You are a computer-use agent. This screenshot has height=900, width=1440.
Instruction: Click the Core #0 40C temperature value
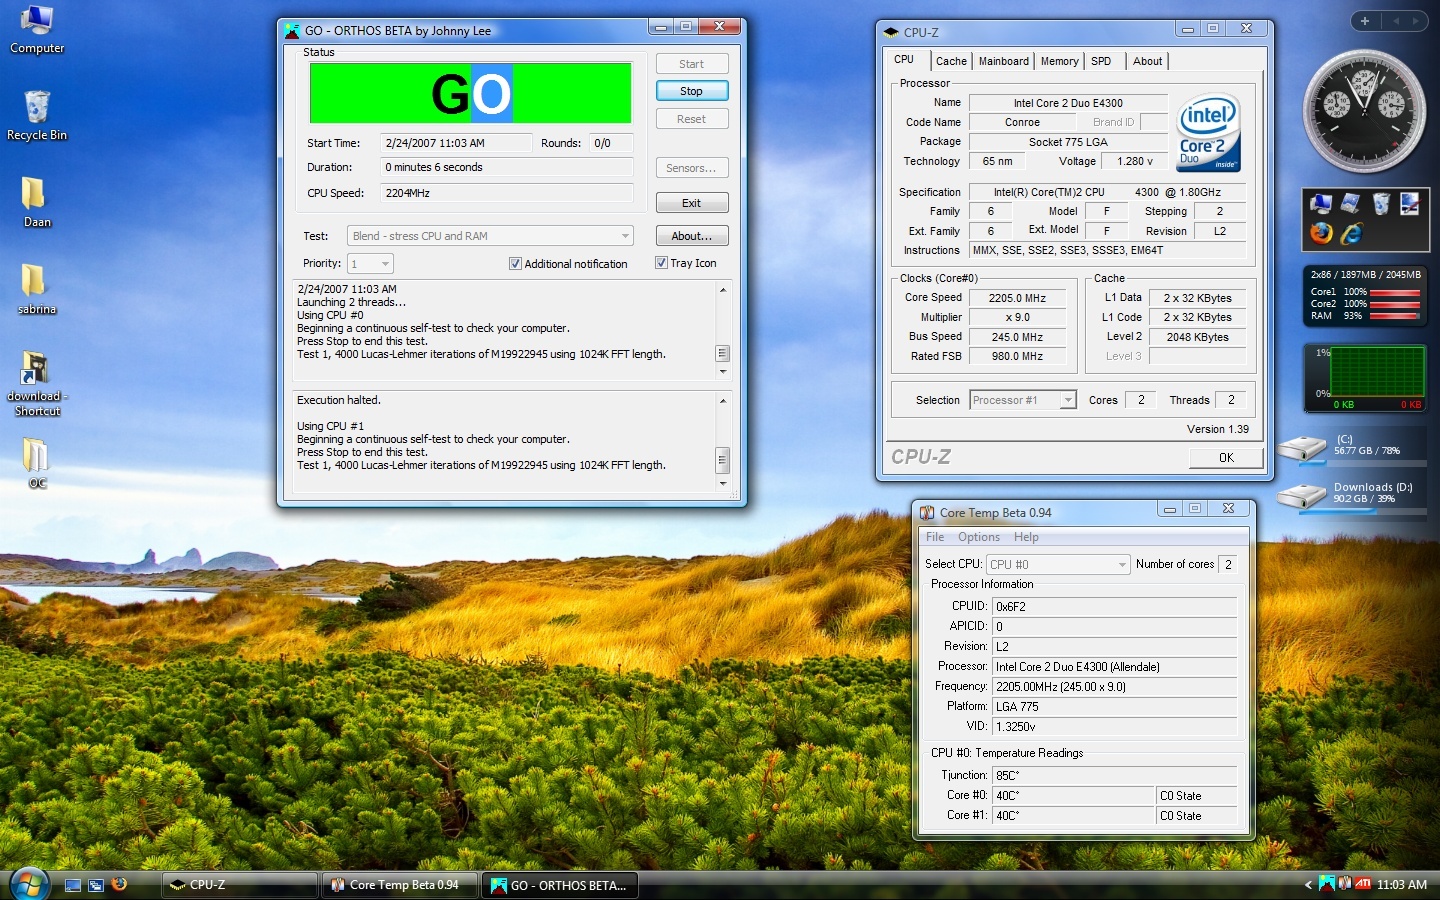[1073, 796]
